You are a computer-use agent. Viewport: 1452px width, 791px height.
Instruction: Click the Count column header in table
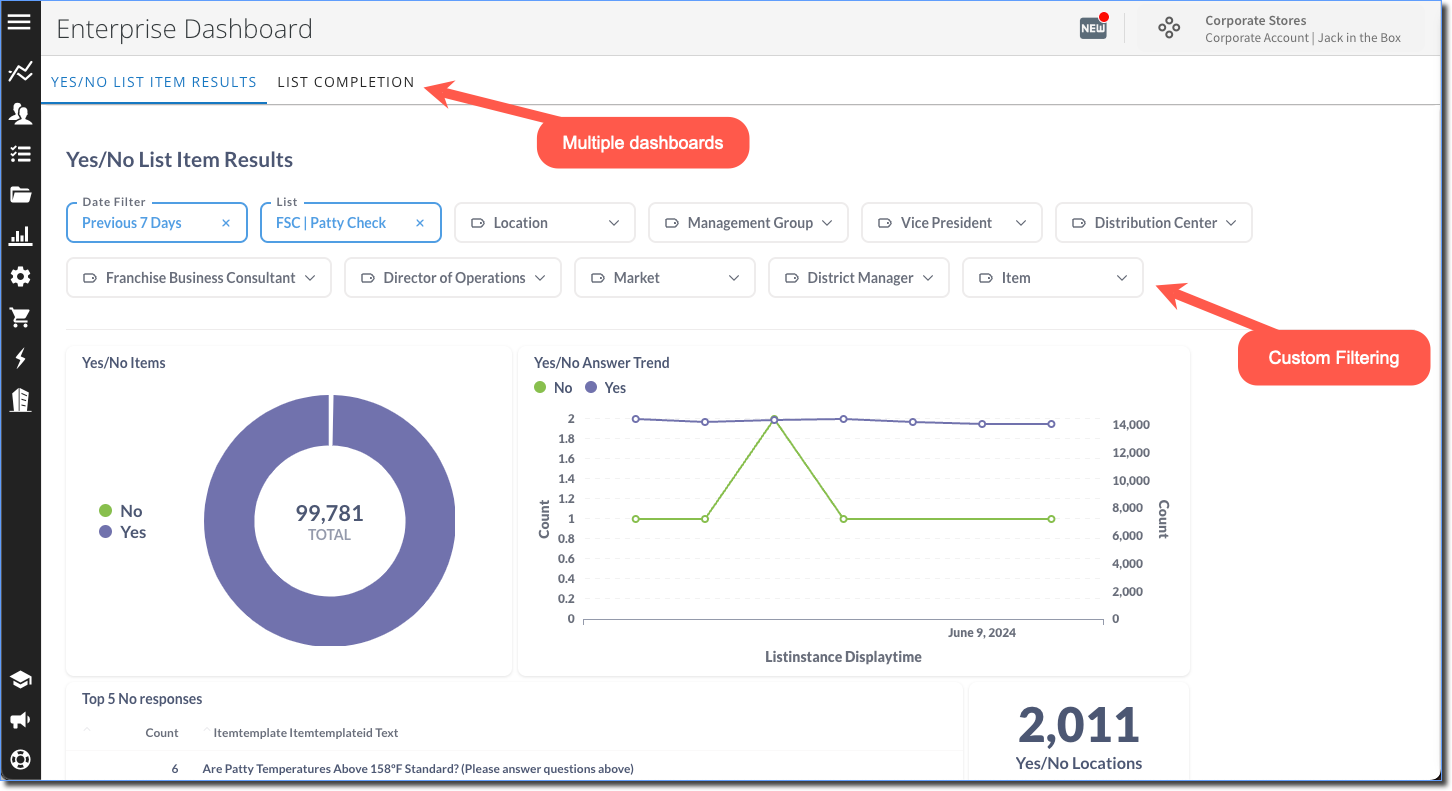coord(161,733)
